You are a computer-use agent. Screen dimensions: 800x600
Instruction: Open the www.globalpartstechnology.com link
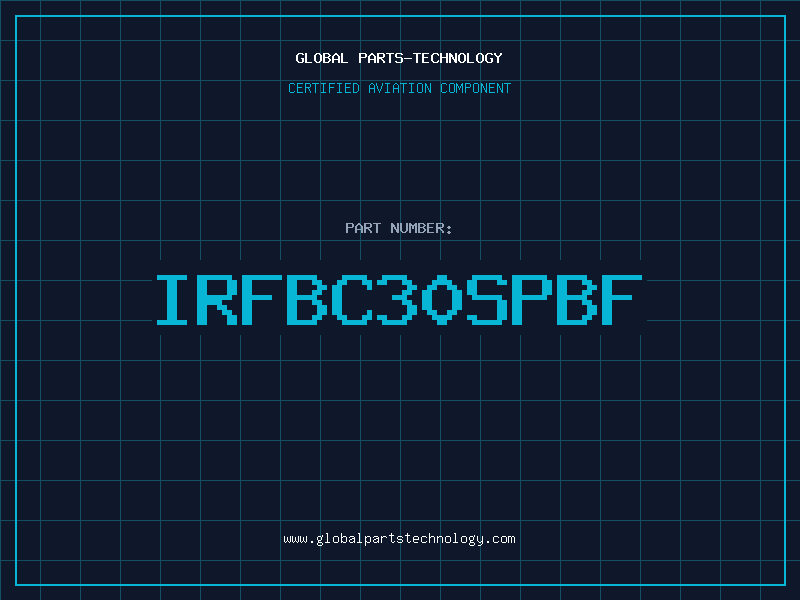[399, 539]
